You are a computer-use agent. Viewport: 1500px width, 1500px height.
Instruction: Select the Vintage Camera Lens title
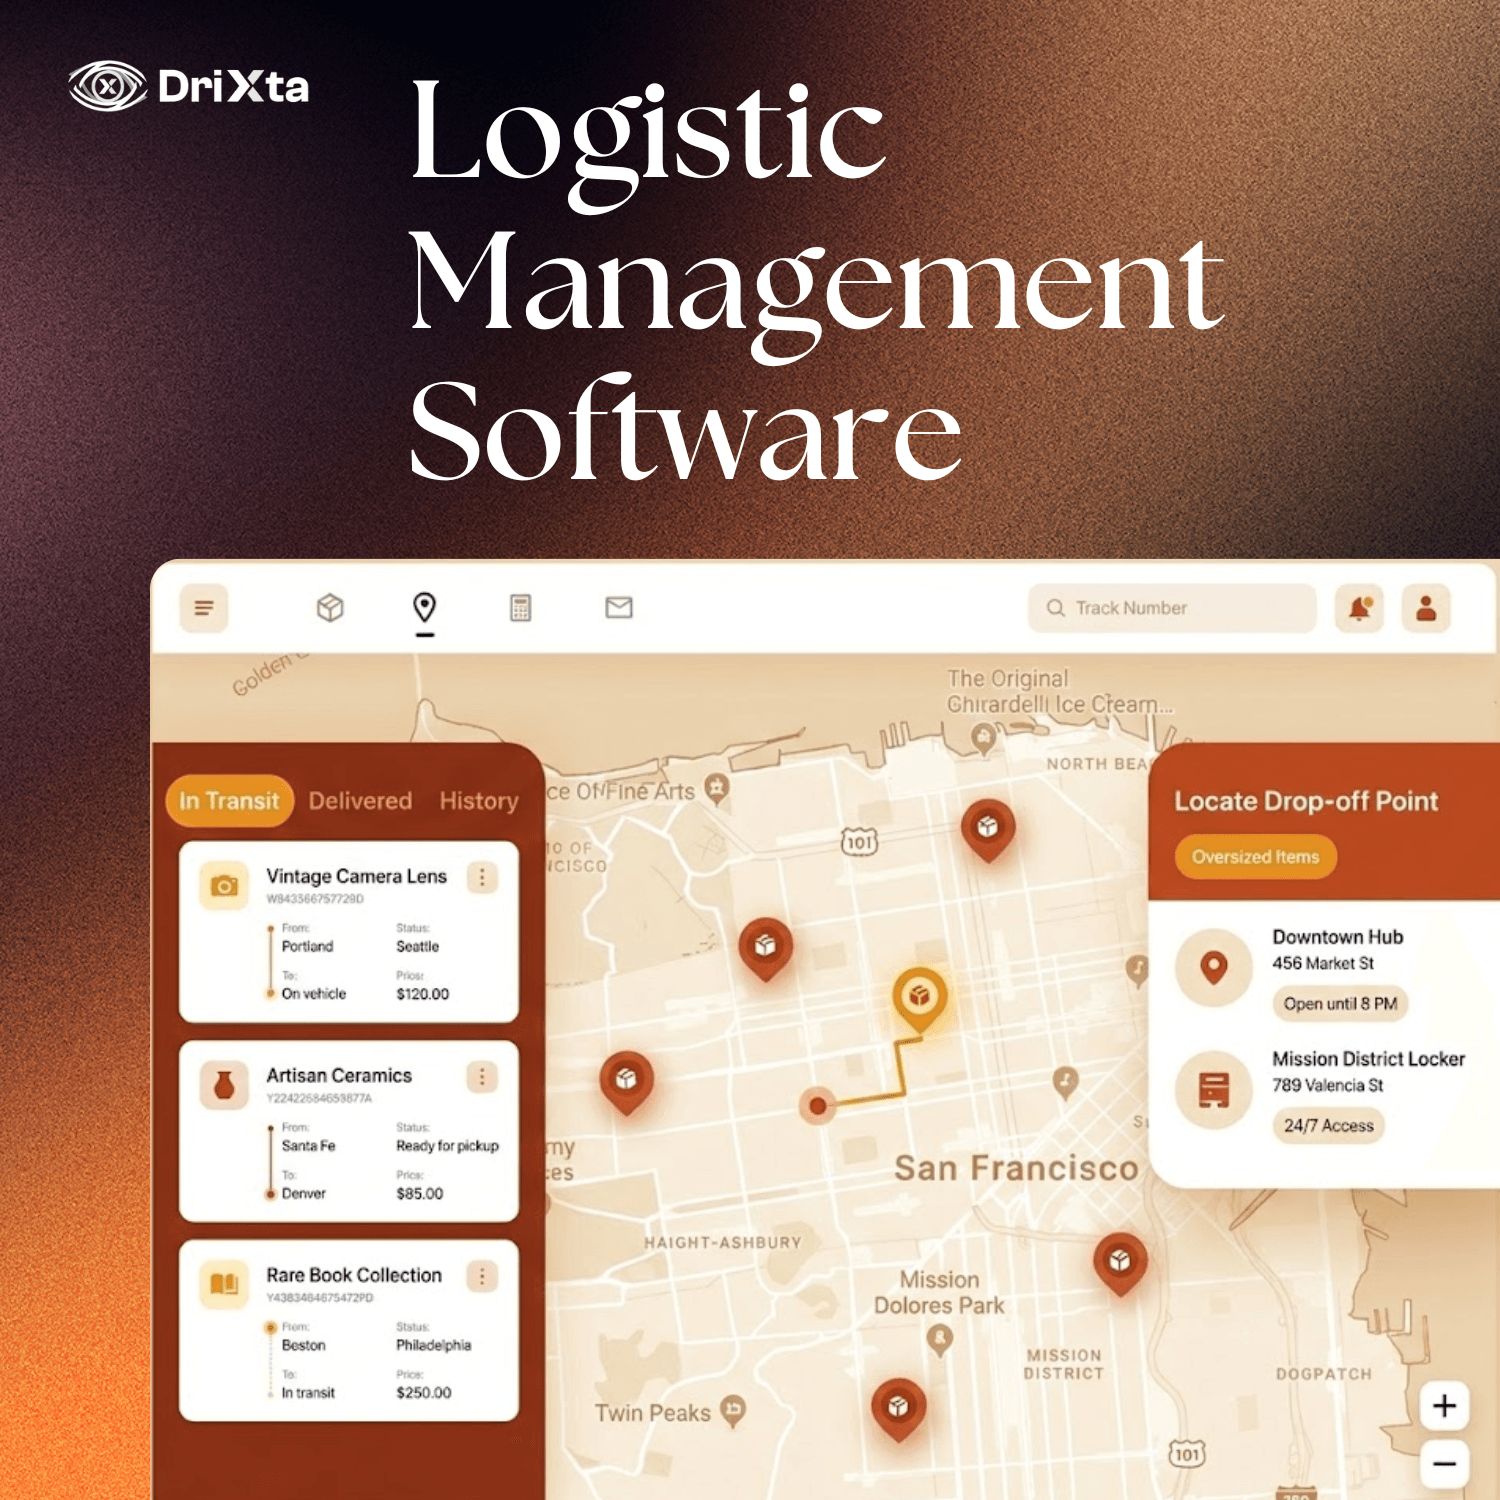pyautogui.click(x=356, y=876)
